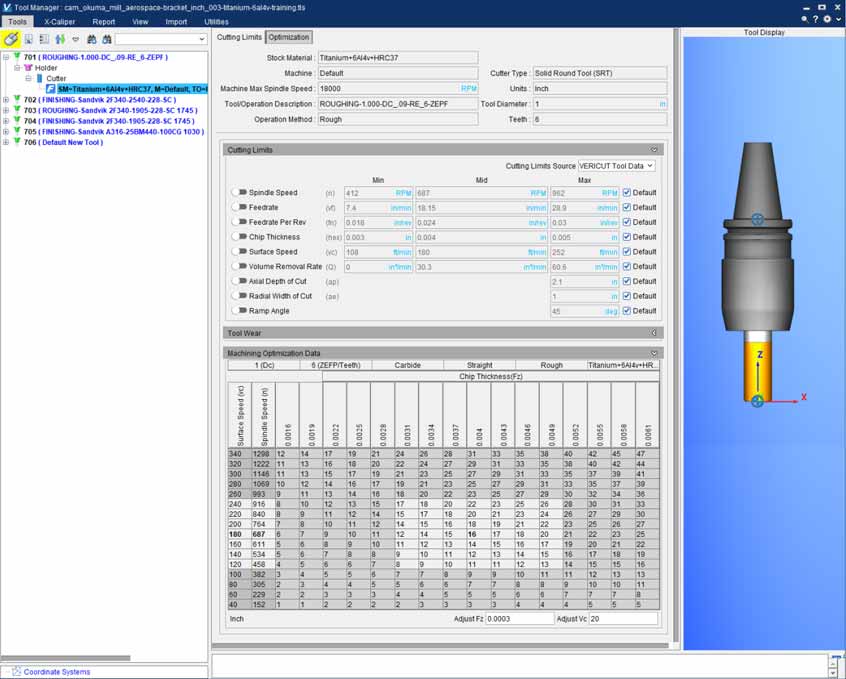The height and width of the screenshot is (679, 846).
Task: Click the magnifier search icon at top right
Action: click(805, 20)
